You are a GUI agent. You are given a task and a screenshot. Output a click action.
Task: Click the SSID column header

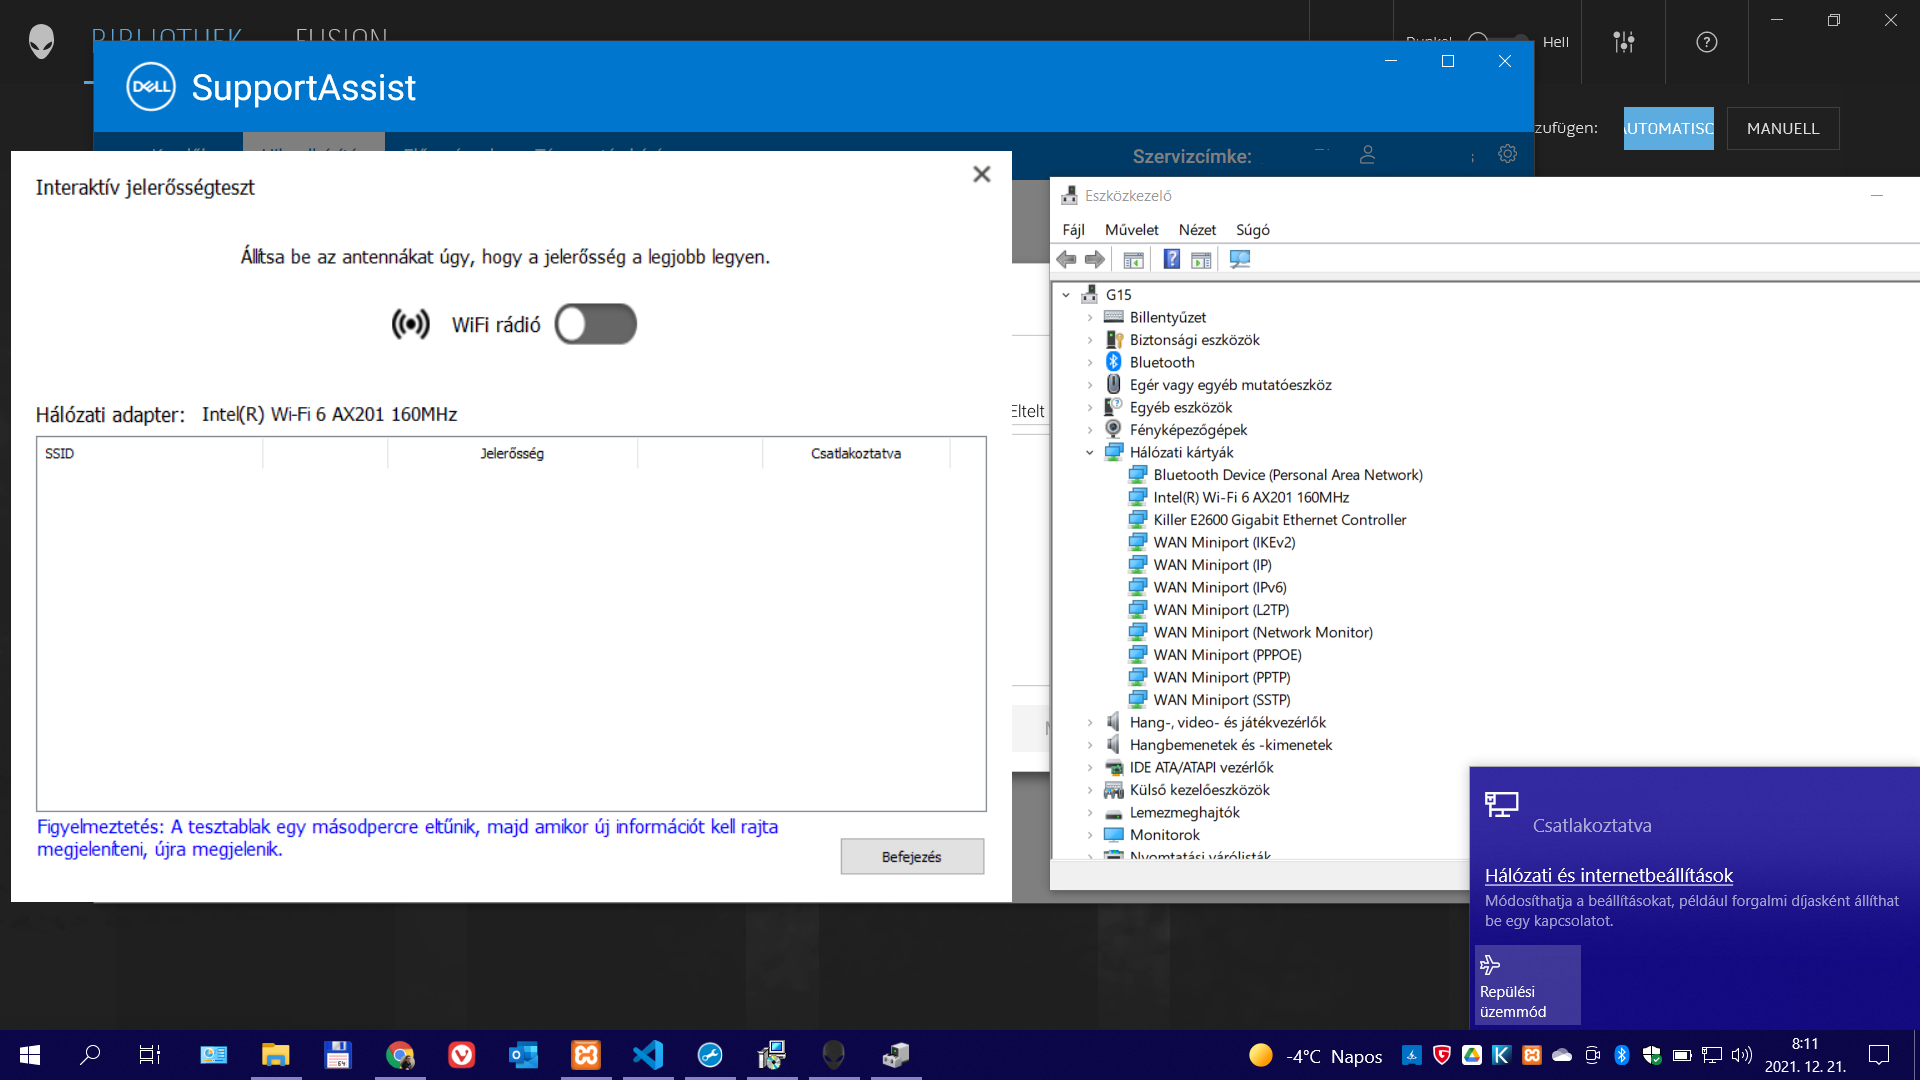coord(150,453)
